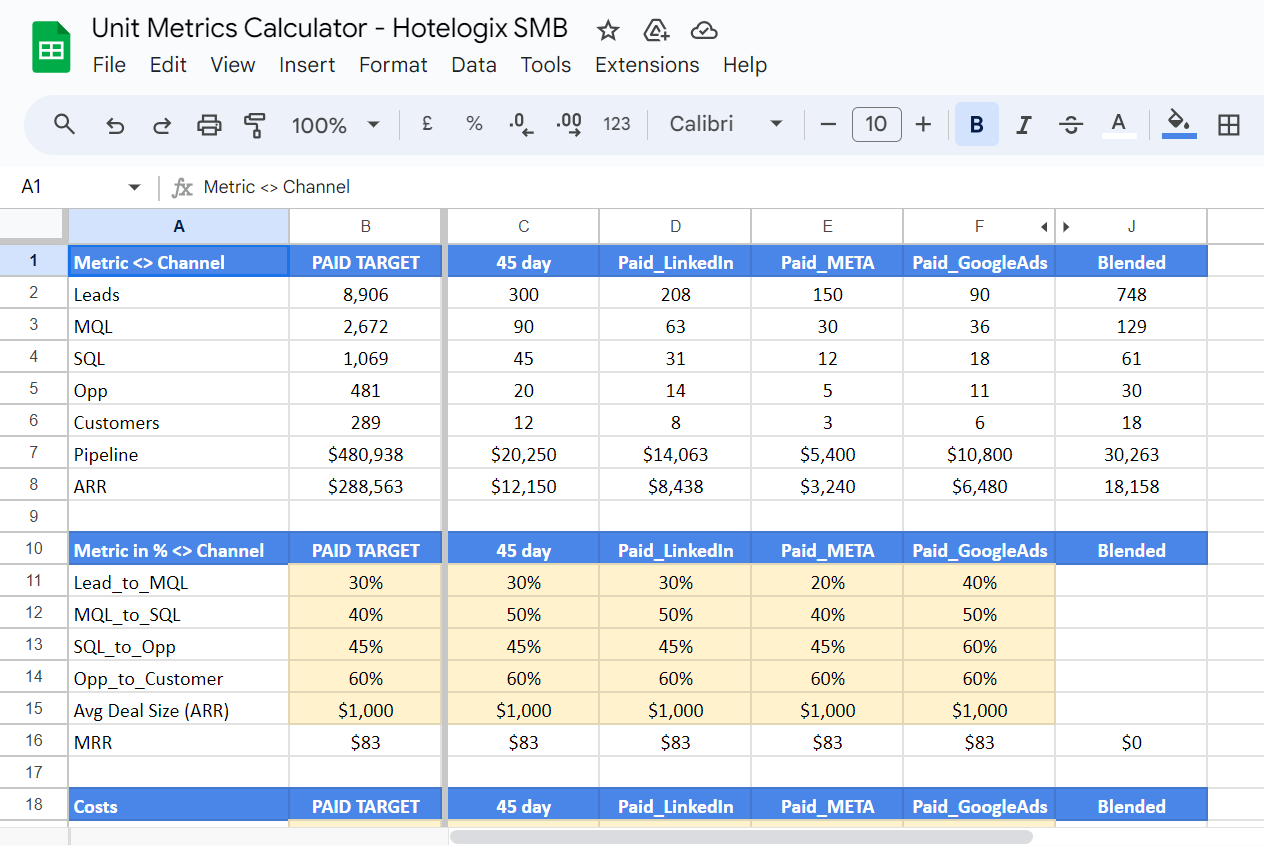Select the paint format tool
The height and width of the screenshot is (846, 1264).
click(x=256, y=124)
